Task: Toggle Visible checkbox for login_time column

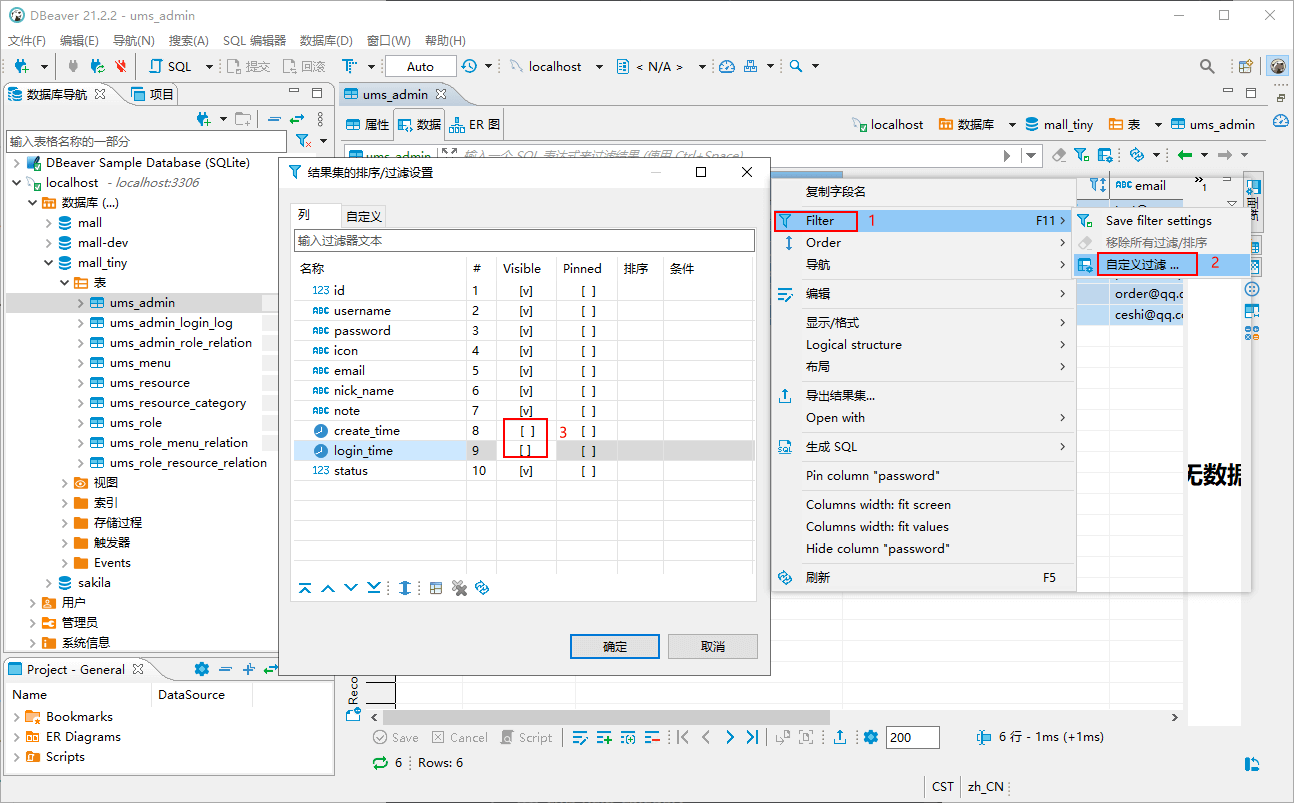Action: point(526,450)
